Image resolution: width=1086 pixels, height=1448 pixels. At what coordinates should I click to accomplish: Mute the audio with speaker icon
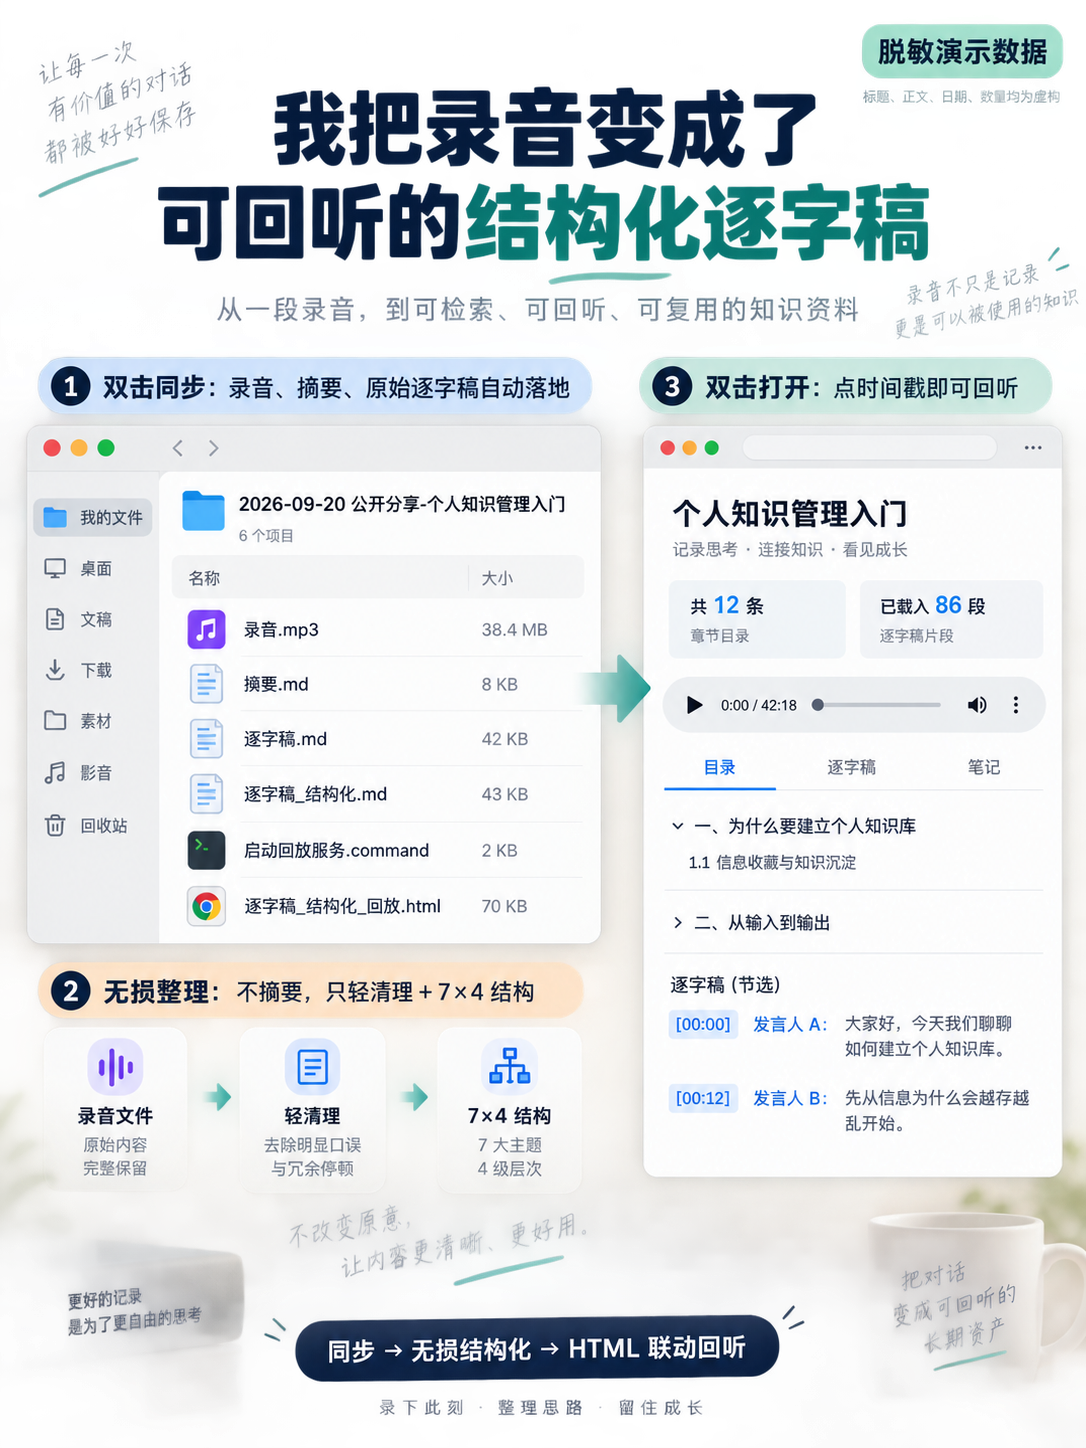tap(977, 705)
